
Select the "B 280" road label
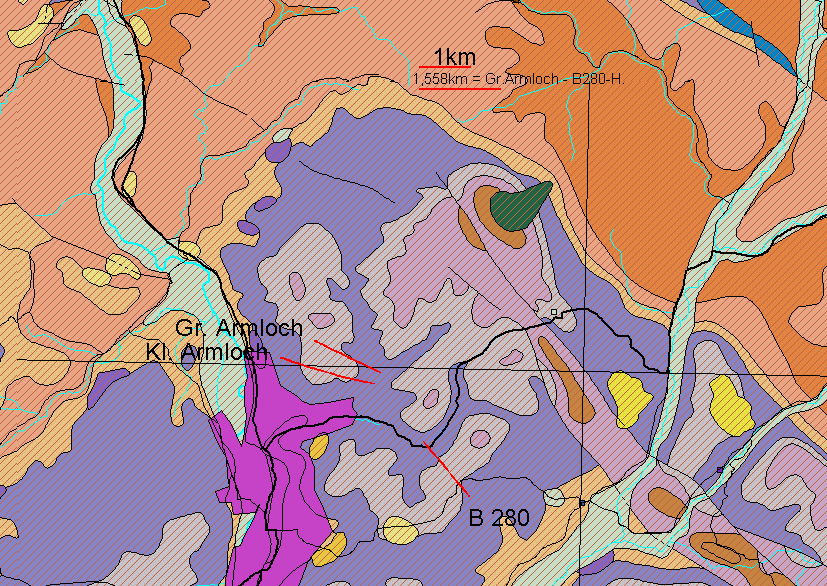pyautogui.click(x=499, y=518)
